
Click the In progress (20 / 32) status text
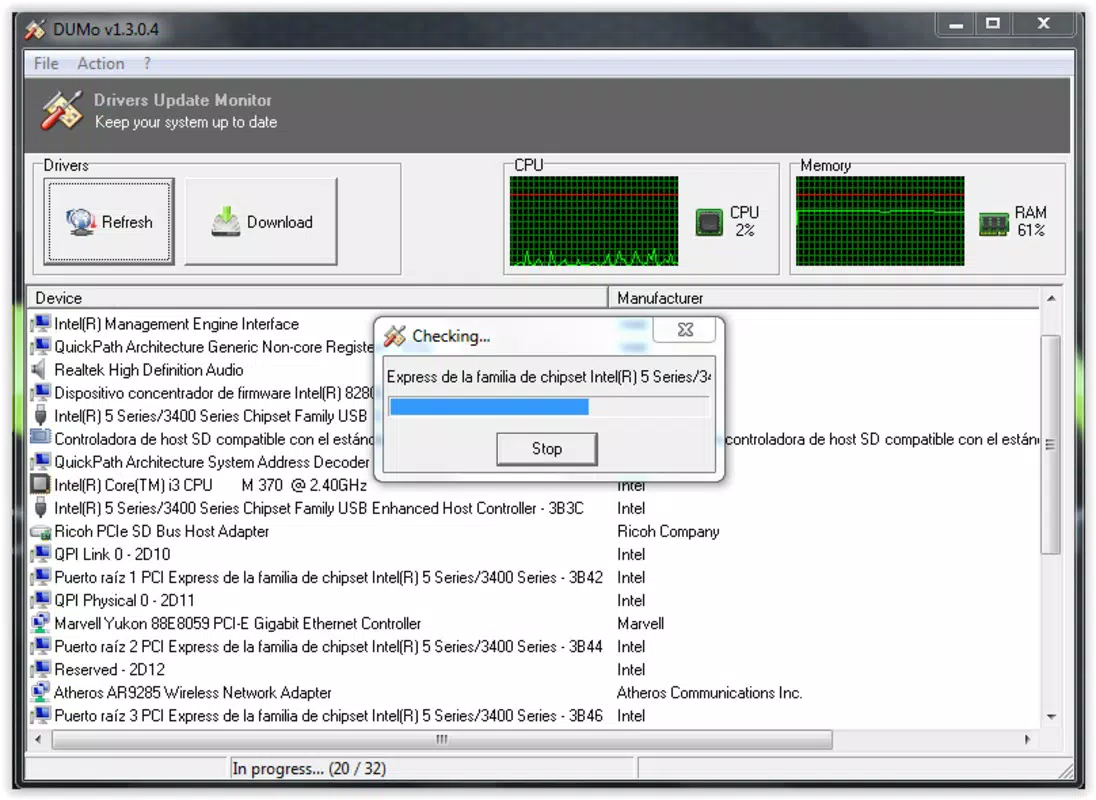[309, 769]
